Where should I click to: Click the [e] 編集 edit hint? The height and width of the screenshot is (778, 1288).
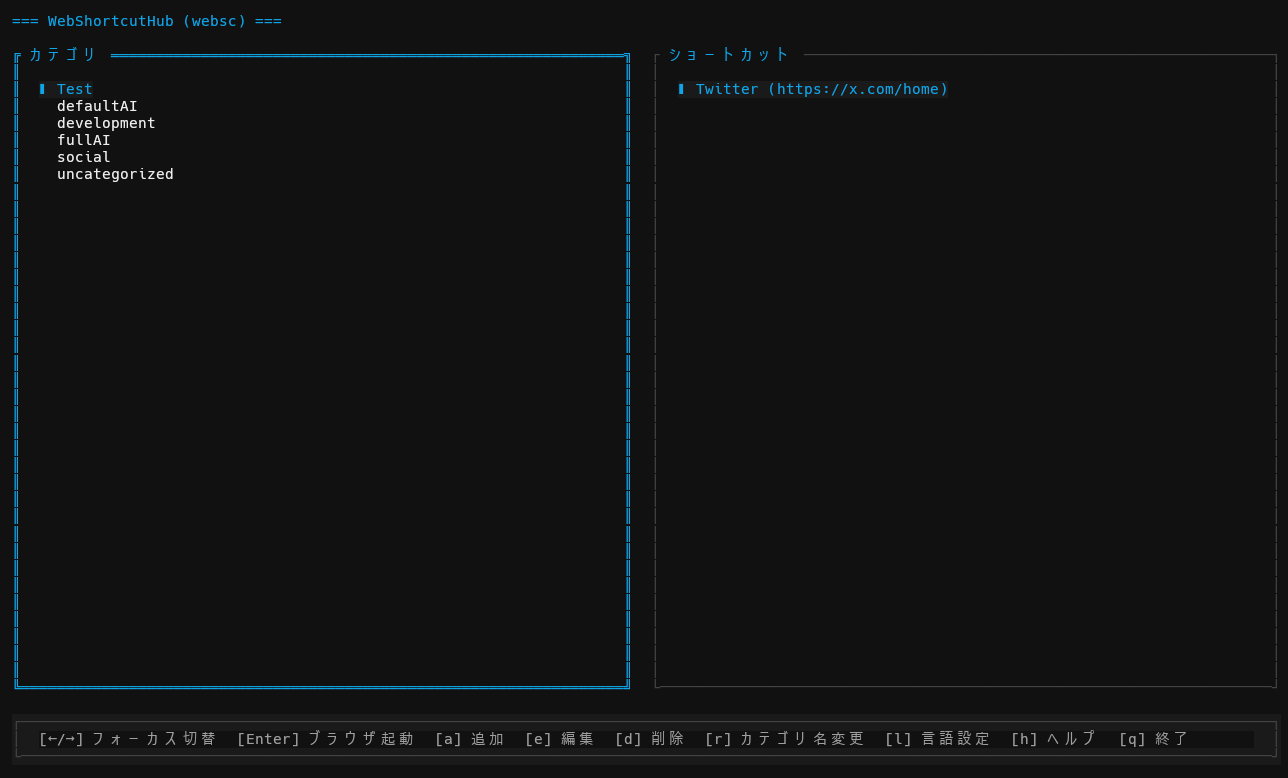560,739
